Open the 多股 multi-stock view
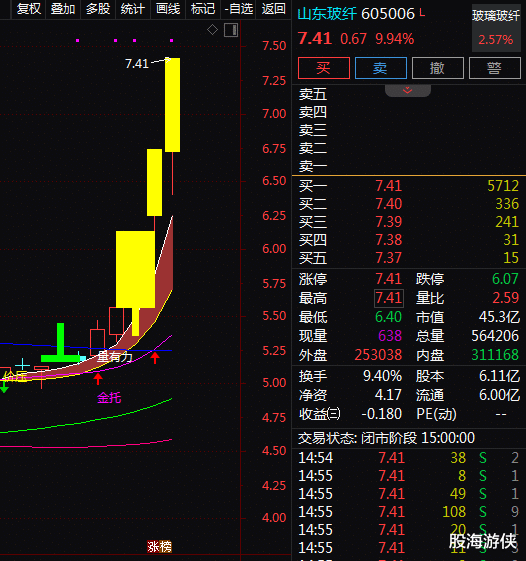Screen dimensions: 526x561 98,9
